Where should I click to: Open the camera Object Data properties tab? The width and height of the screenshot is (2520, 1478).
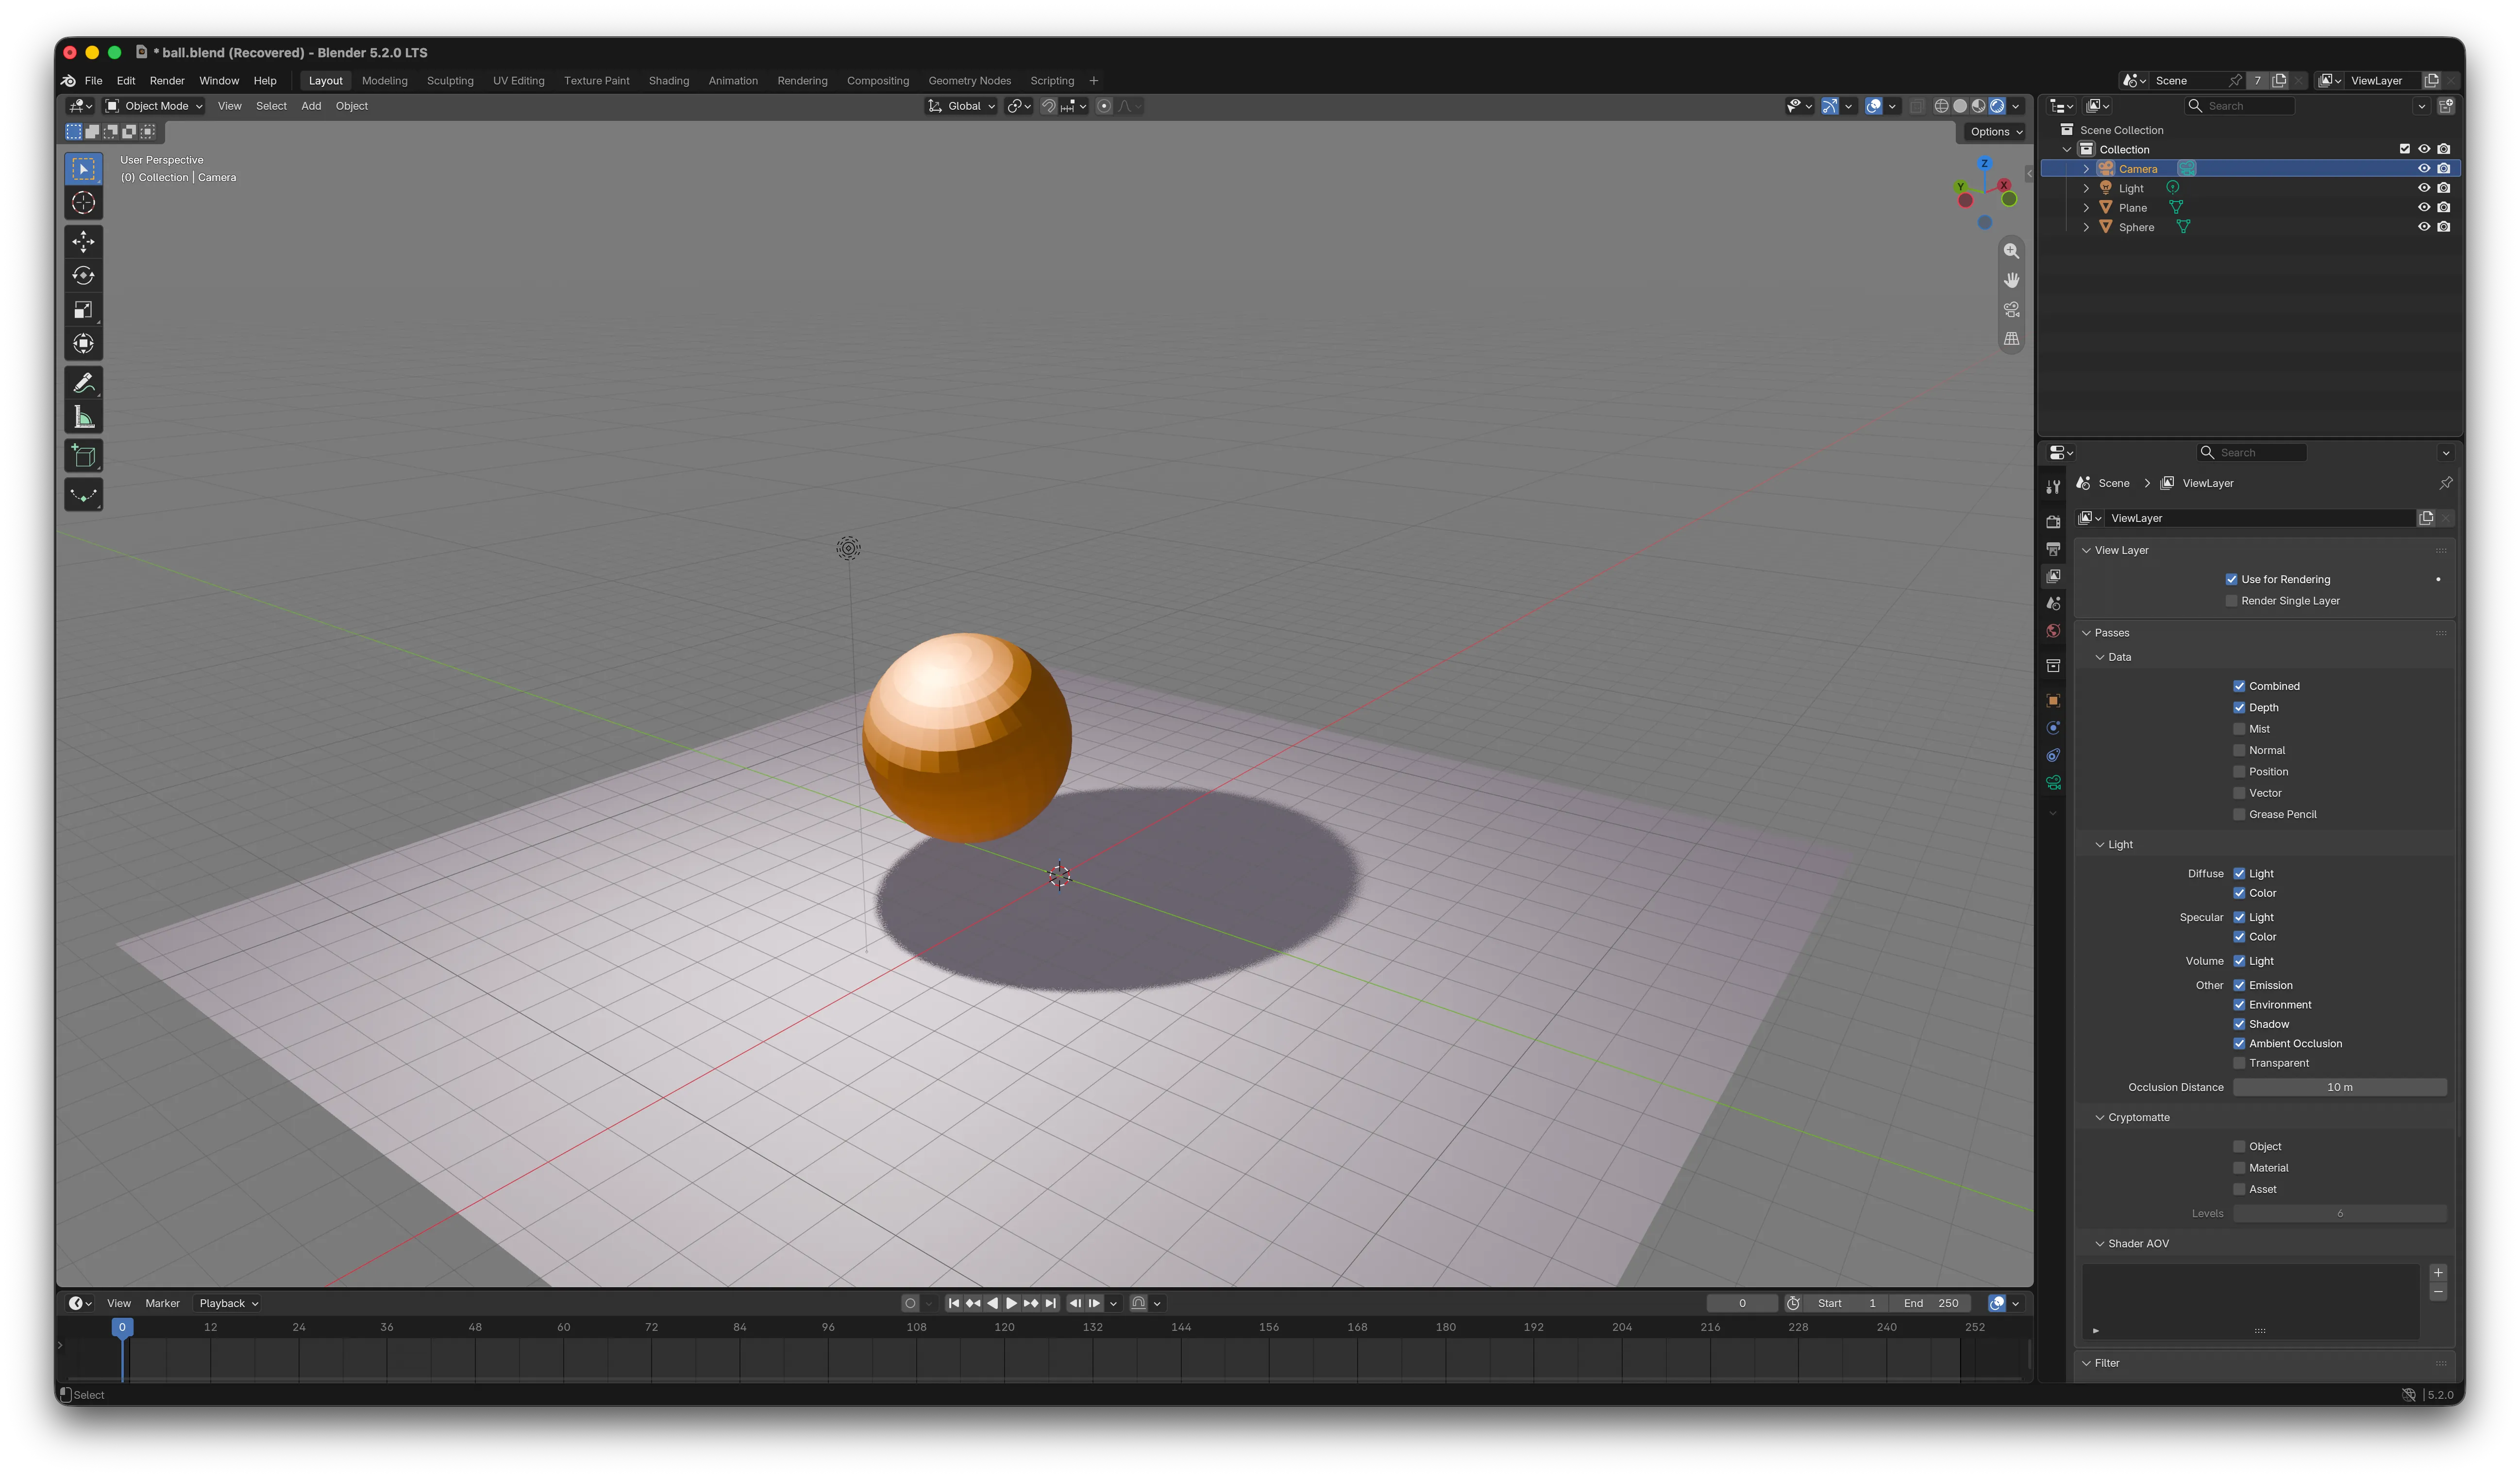(2053, 783)
